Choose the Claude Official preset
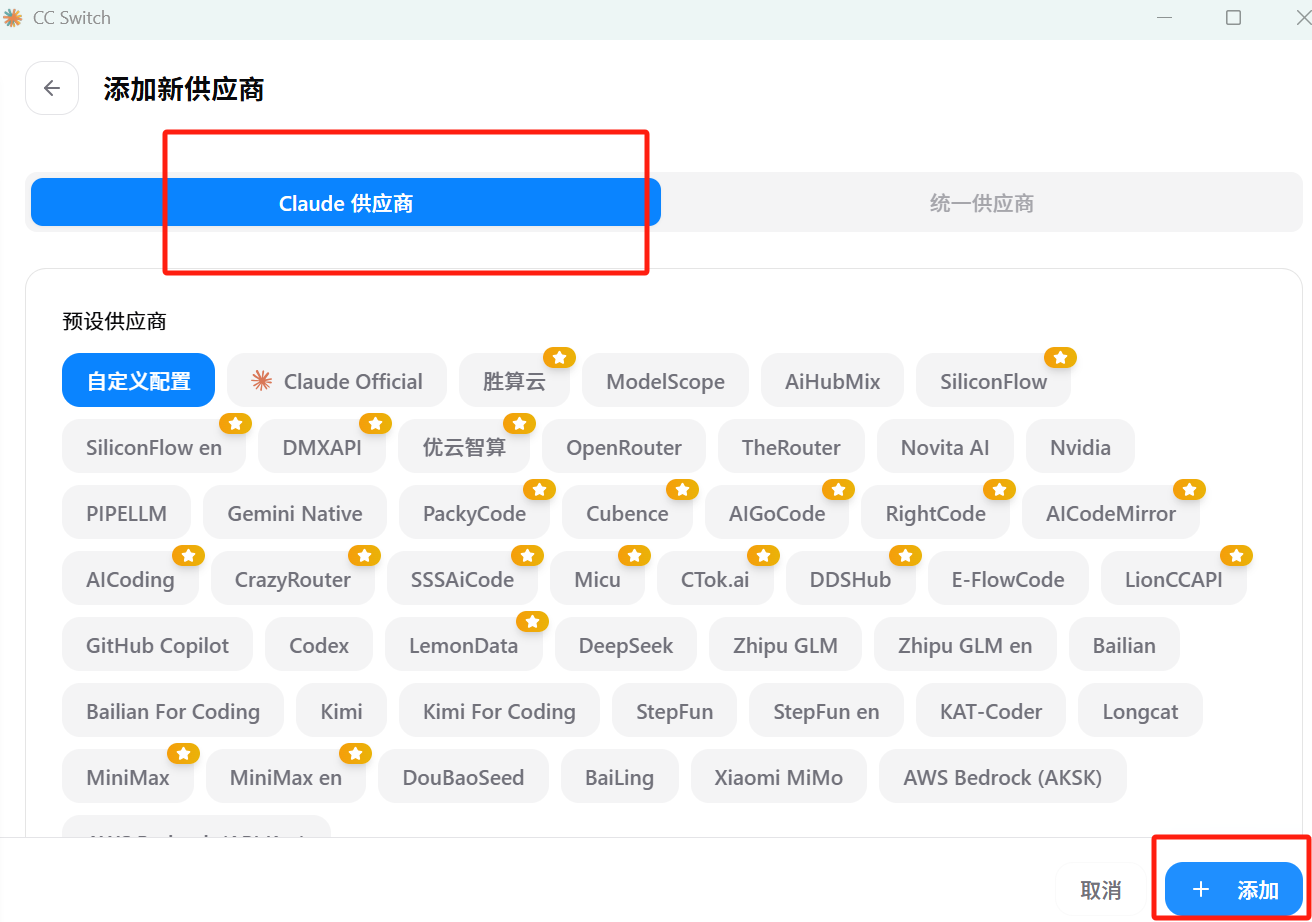 [x=337, y=381]
